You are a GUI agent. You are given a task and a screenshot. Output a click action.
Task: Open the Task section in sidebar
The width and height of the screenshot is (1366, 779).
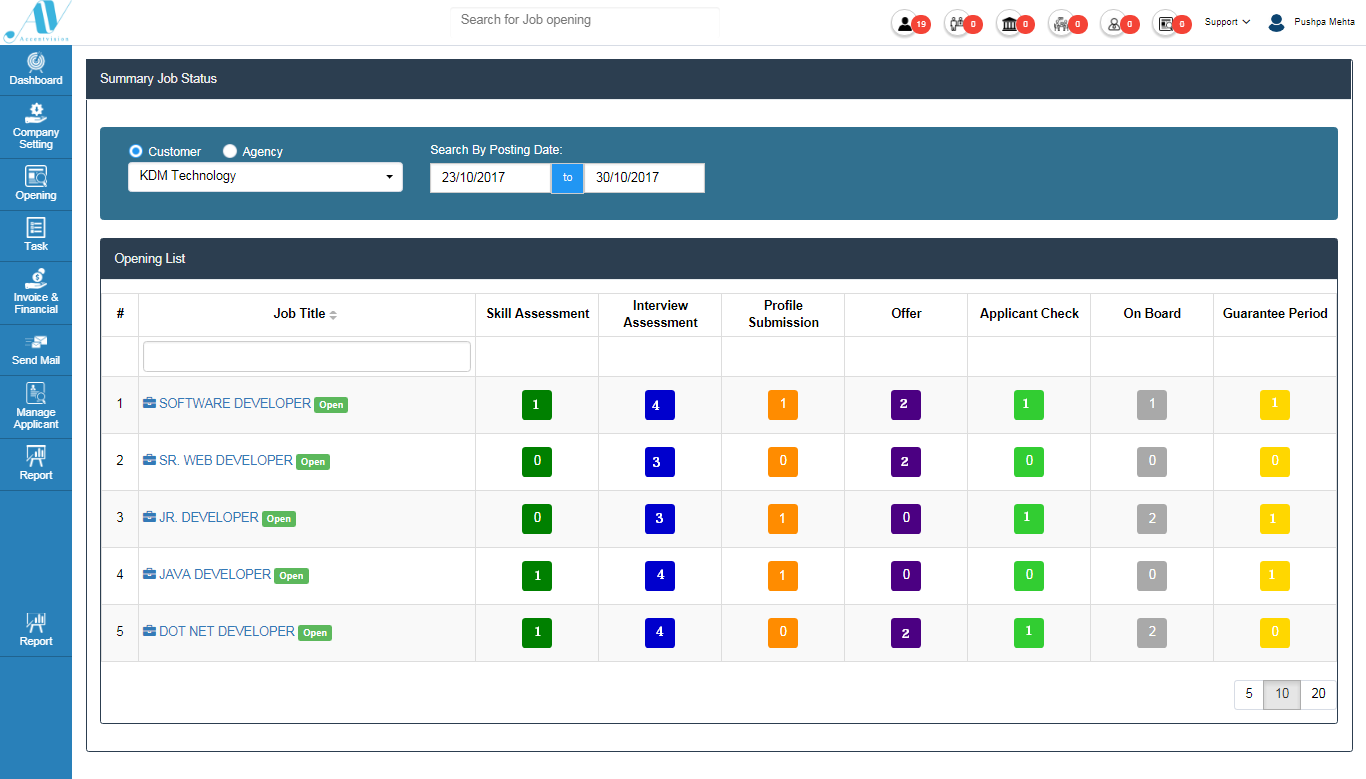(x=36, y=235)
